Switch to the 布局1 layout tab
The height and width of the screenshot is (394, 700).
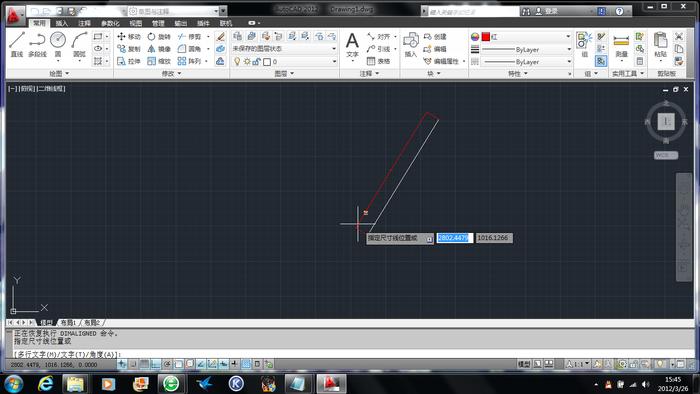tap(68, 322)
